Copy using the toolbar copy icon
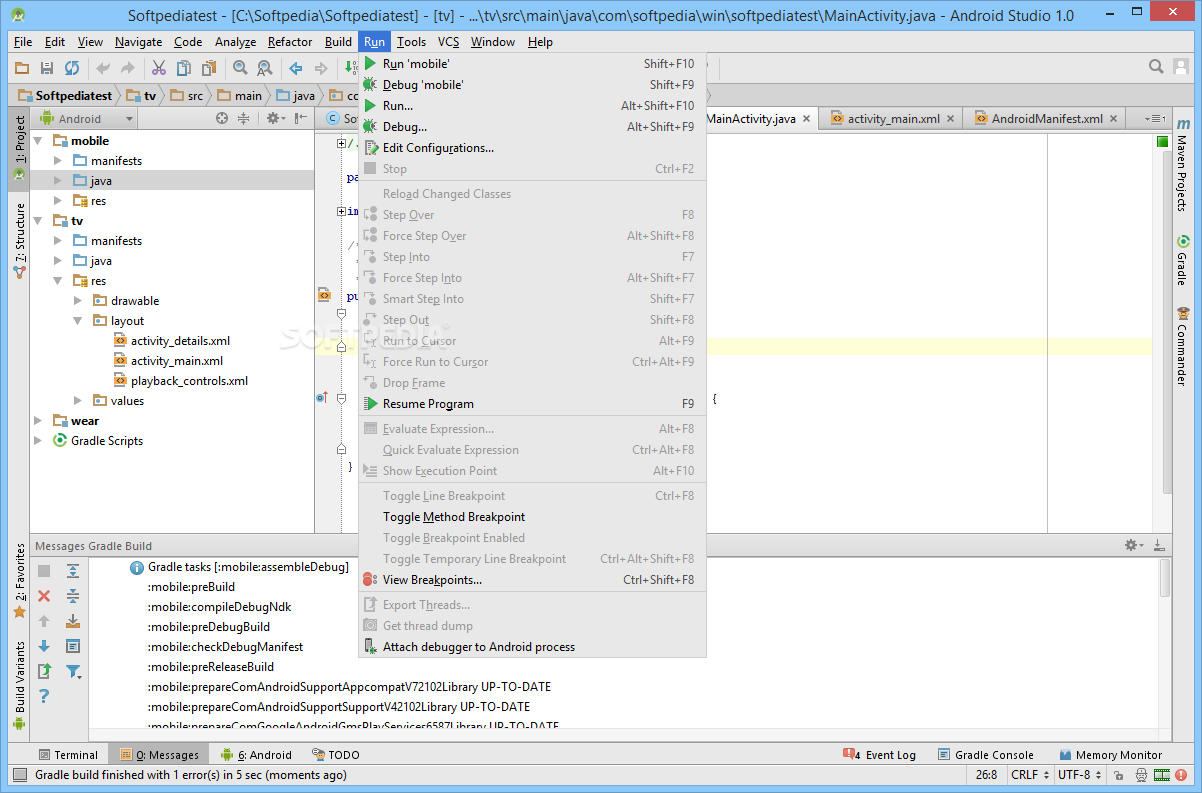This screenshot has height=793, width=1202. pos(183,68)
